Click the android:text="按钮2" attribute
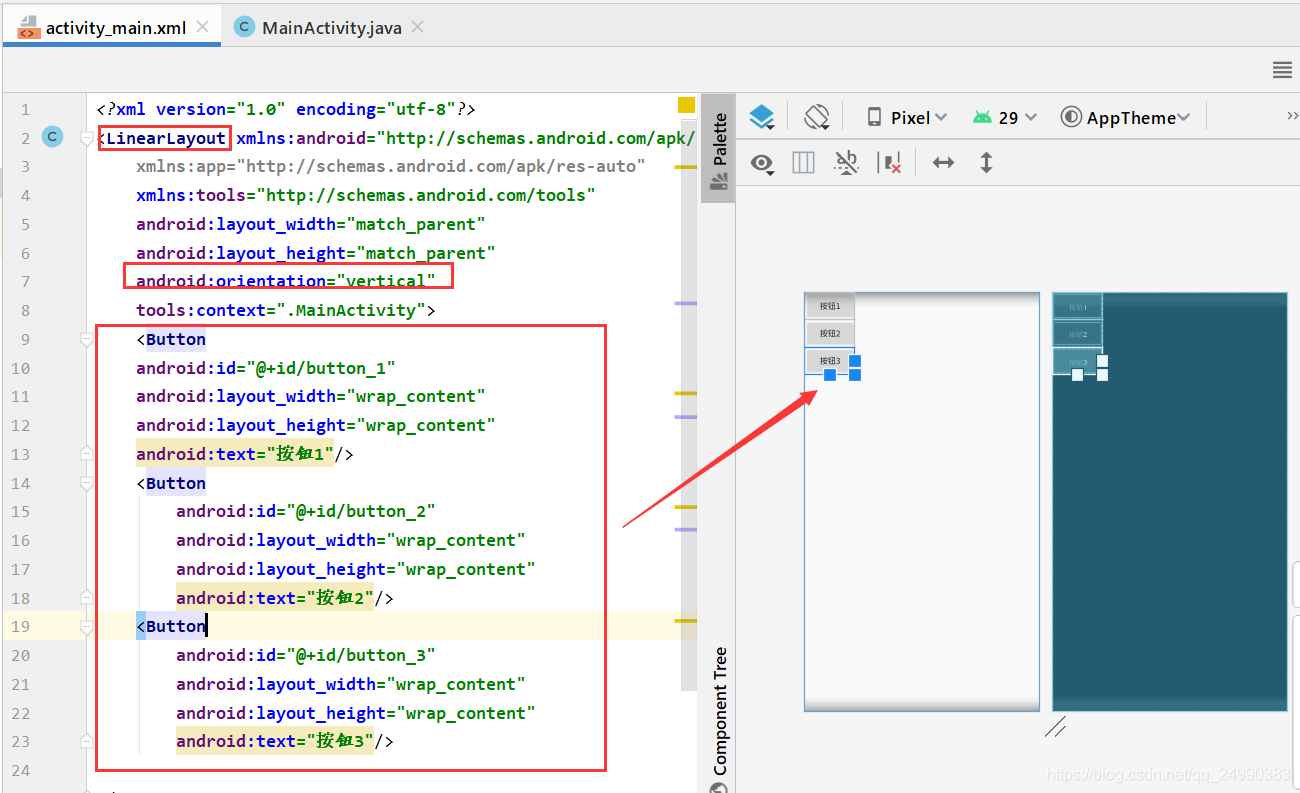 (x=275, y=598)
